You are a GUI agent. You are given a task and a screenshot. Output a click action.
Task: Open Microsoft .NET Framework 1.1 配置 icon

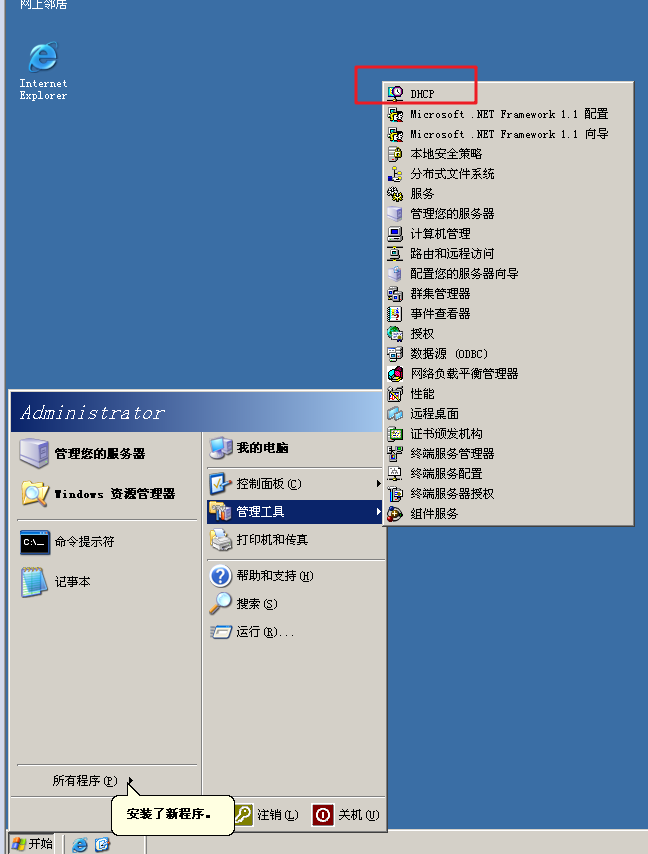coord(395,114)
